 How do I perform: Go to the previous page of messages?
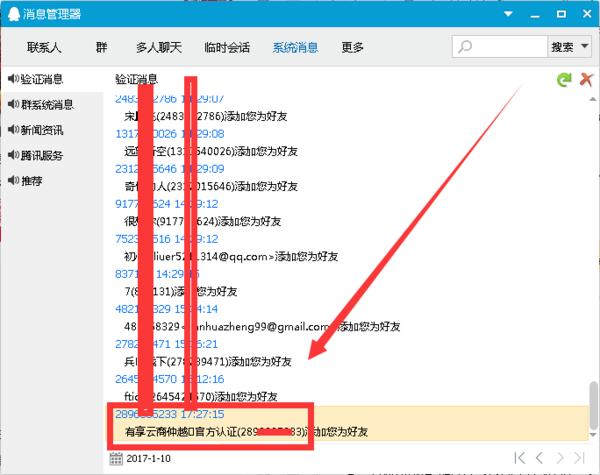[x=539, y=458]
